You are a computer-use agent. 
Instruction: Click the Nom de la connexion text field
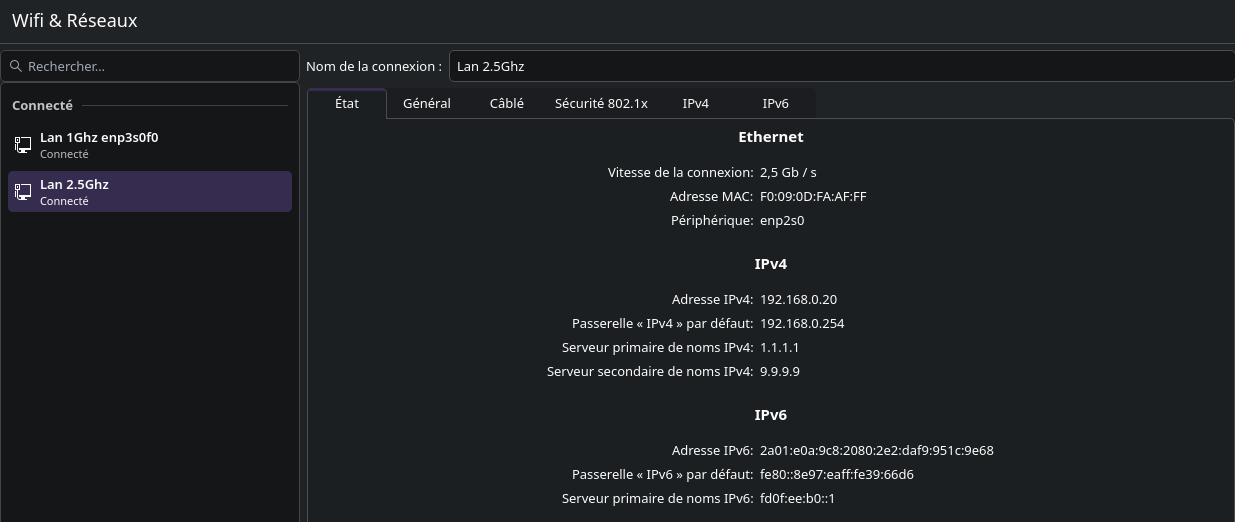click(x=840, y=67)
